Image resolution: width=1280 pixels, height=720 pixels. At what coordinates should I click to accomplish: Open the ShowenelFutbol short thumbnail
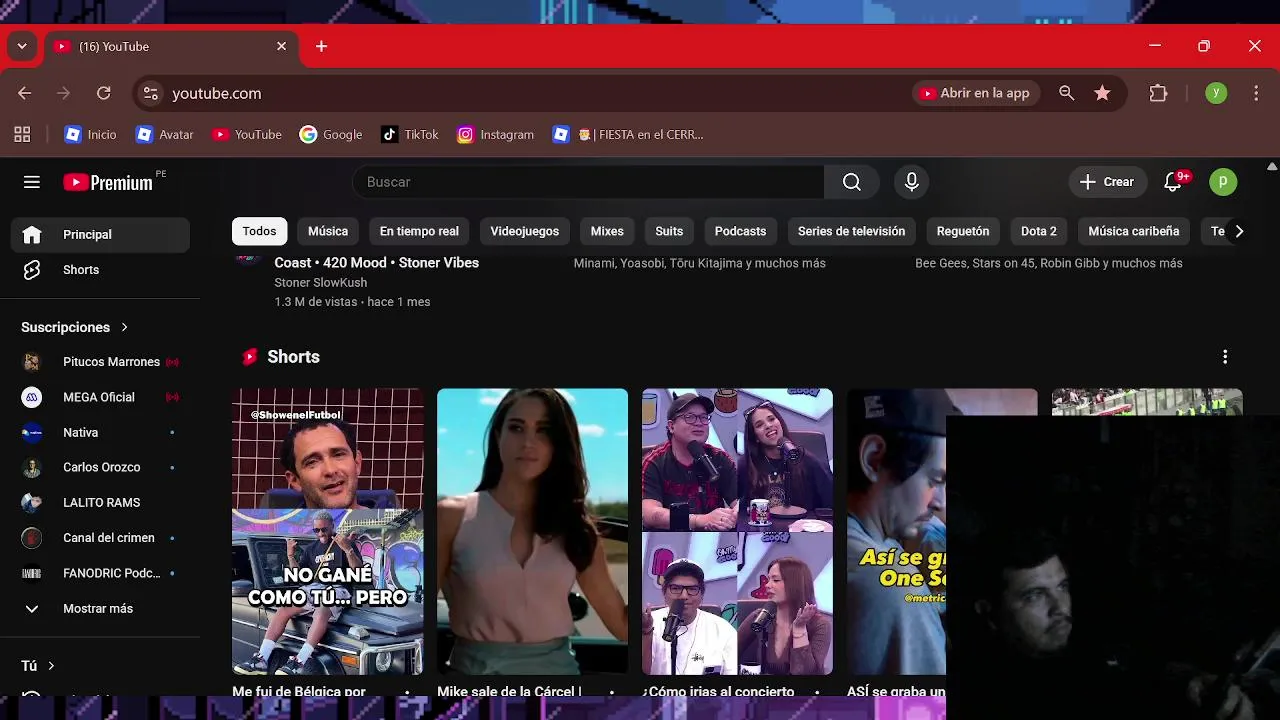tap(328, 532)
